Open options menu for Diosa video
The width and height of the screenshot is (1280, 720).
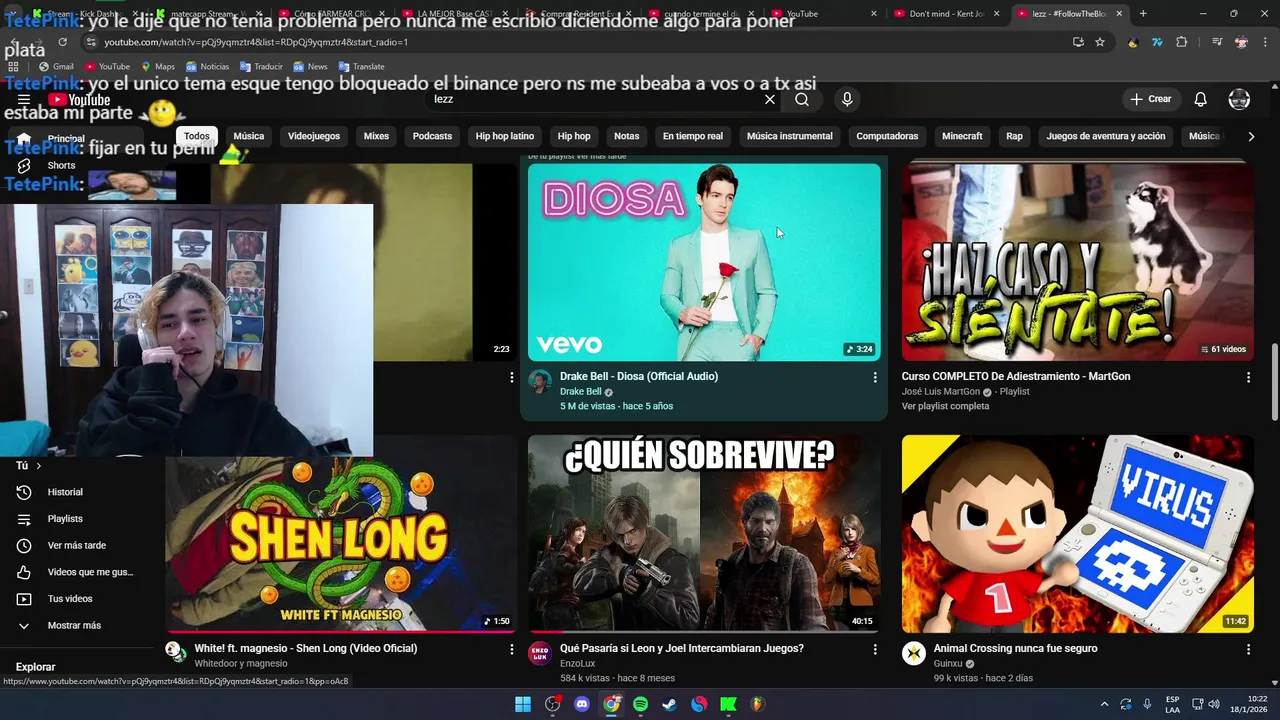coord(875,378)
